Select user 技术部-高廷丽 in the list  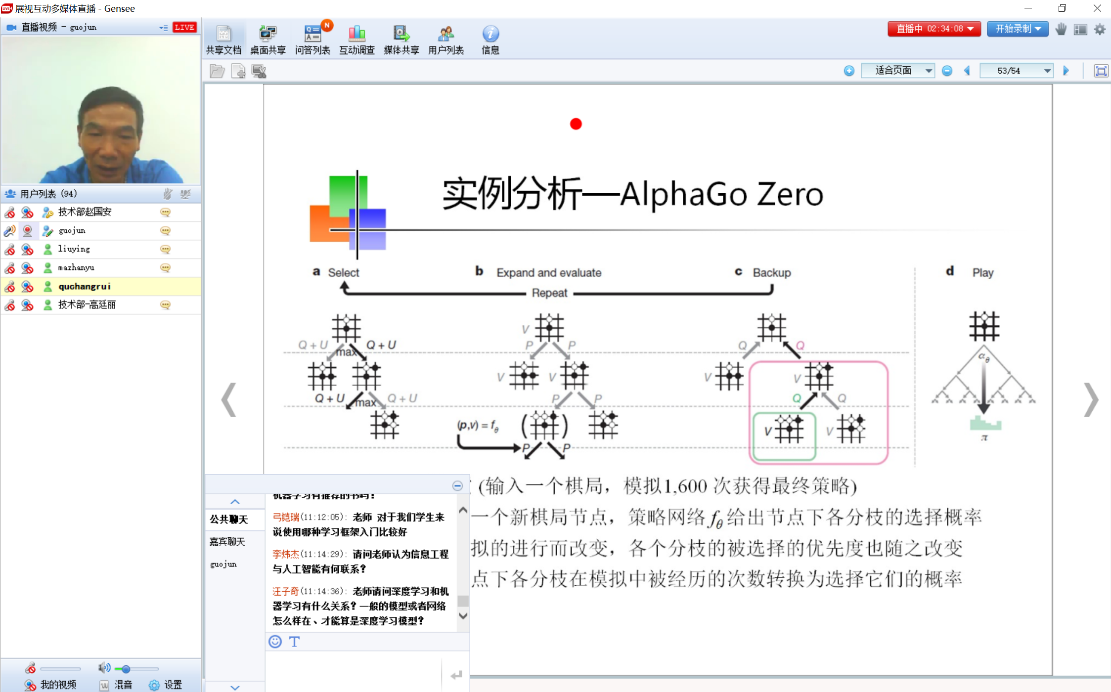[101, 305]
